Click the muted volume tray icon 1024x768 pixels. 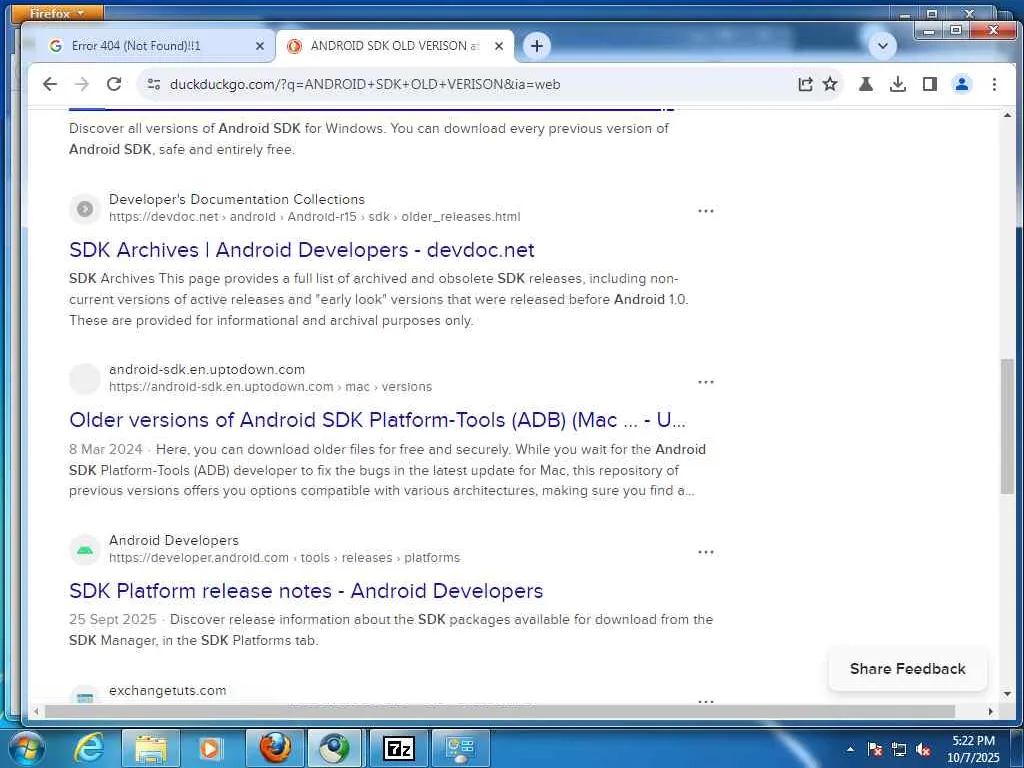[x=923, y=750]
